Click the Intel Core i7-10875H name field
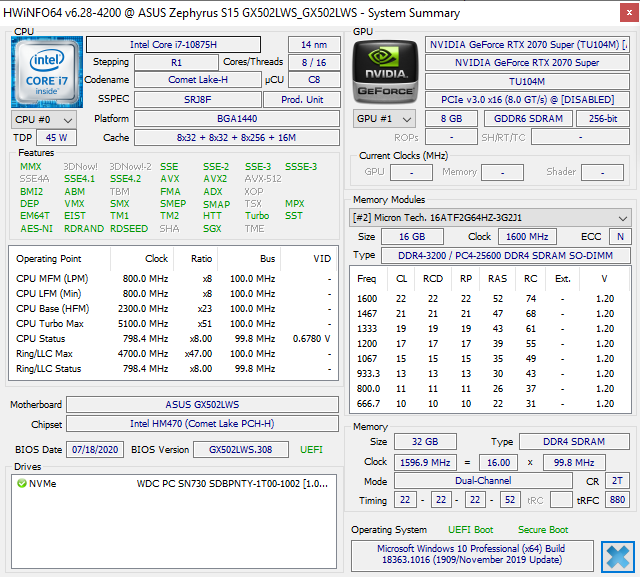The width and height of the screenshot is (640, 577). click(173, 44)
